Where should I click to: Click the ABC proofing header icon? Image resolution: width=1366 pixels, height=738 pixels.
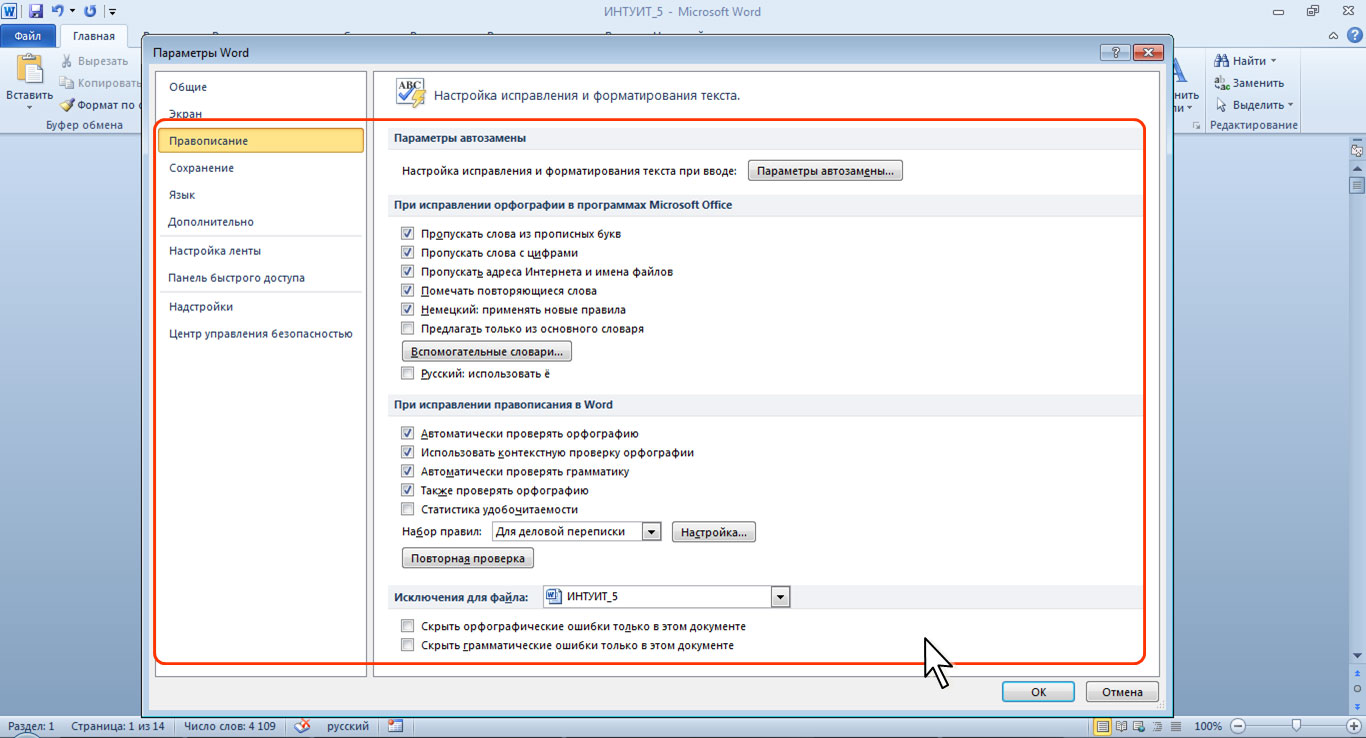click(411, 93)
